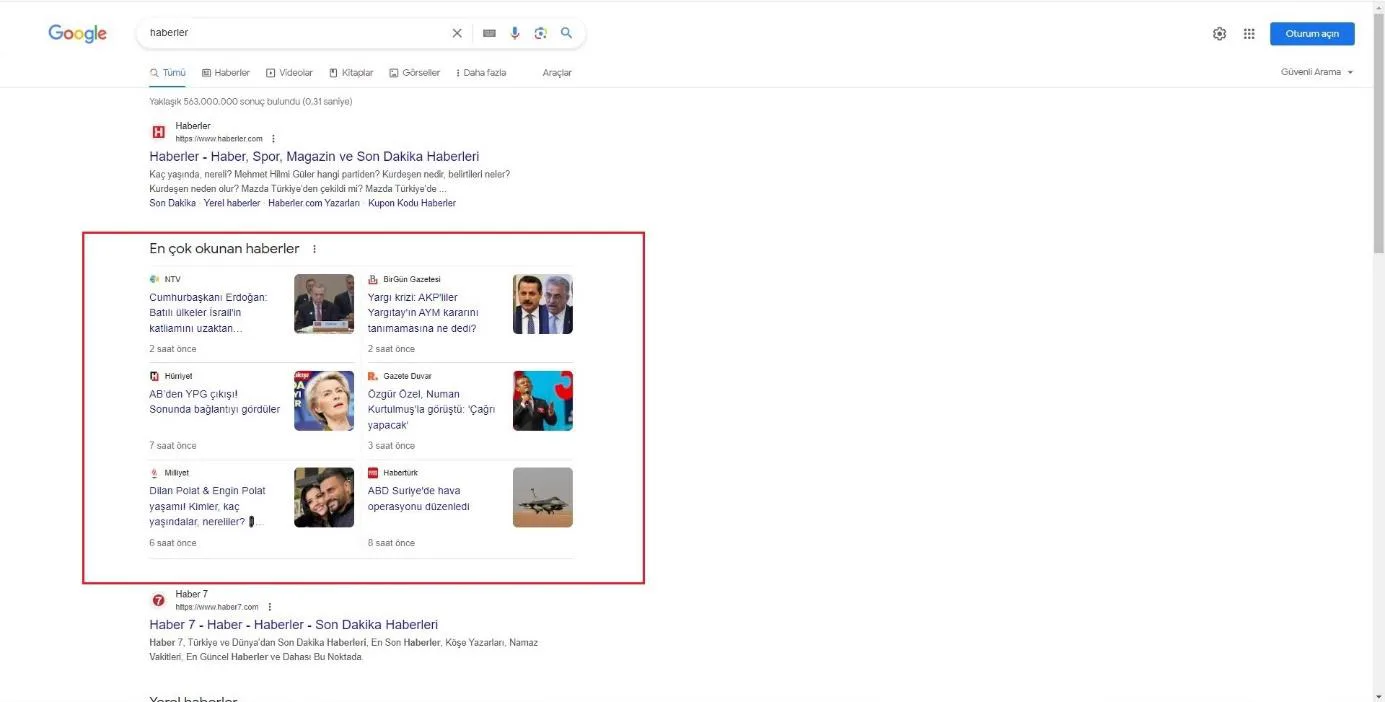
Task: Open options dots next to haber7.com URL
Action: coord(269,607)
